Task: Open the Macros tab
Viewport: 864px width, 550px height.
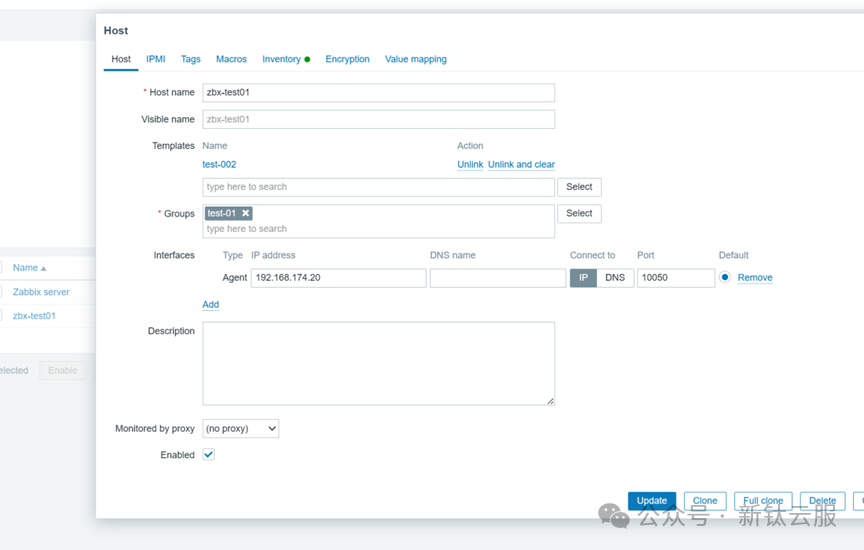Action: coord(231,59)
